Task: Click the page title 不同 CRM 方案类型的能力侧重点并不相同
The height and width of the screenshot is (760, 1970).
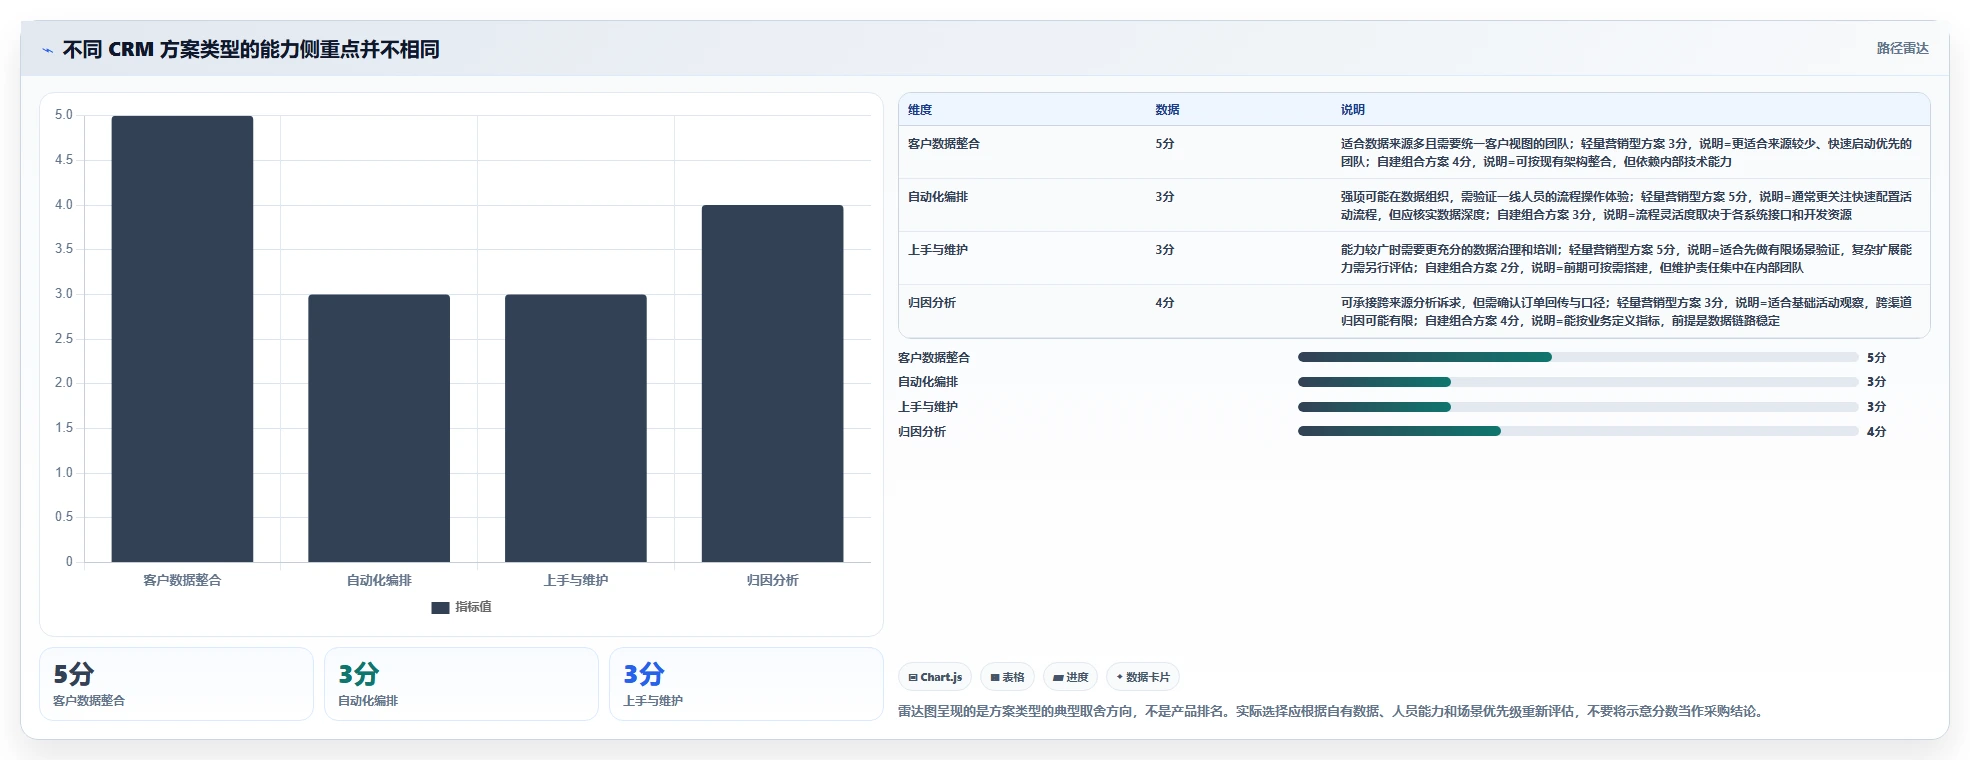Action: [x=251, y=50]
